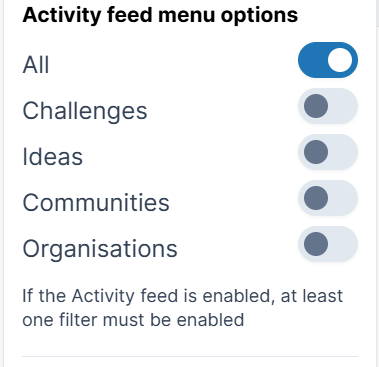Click the white knob on the All switch

(340, 60)
